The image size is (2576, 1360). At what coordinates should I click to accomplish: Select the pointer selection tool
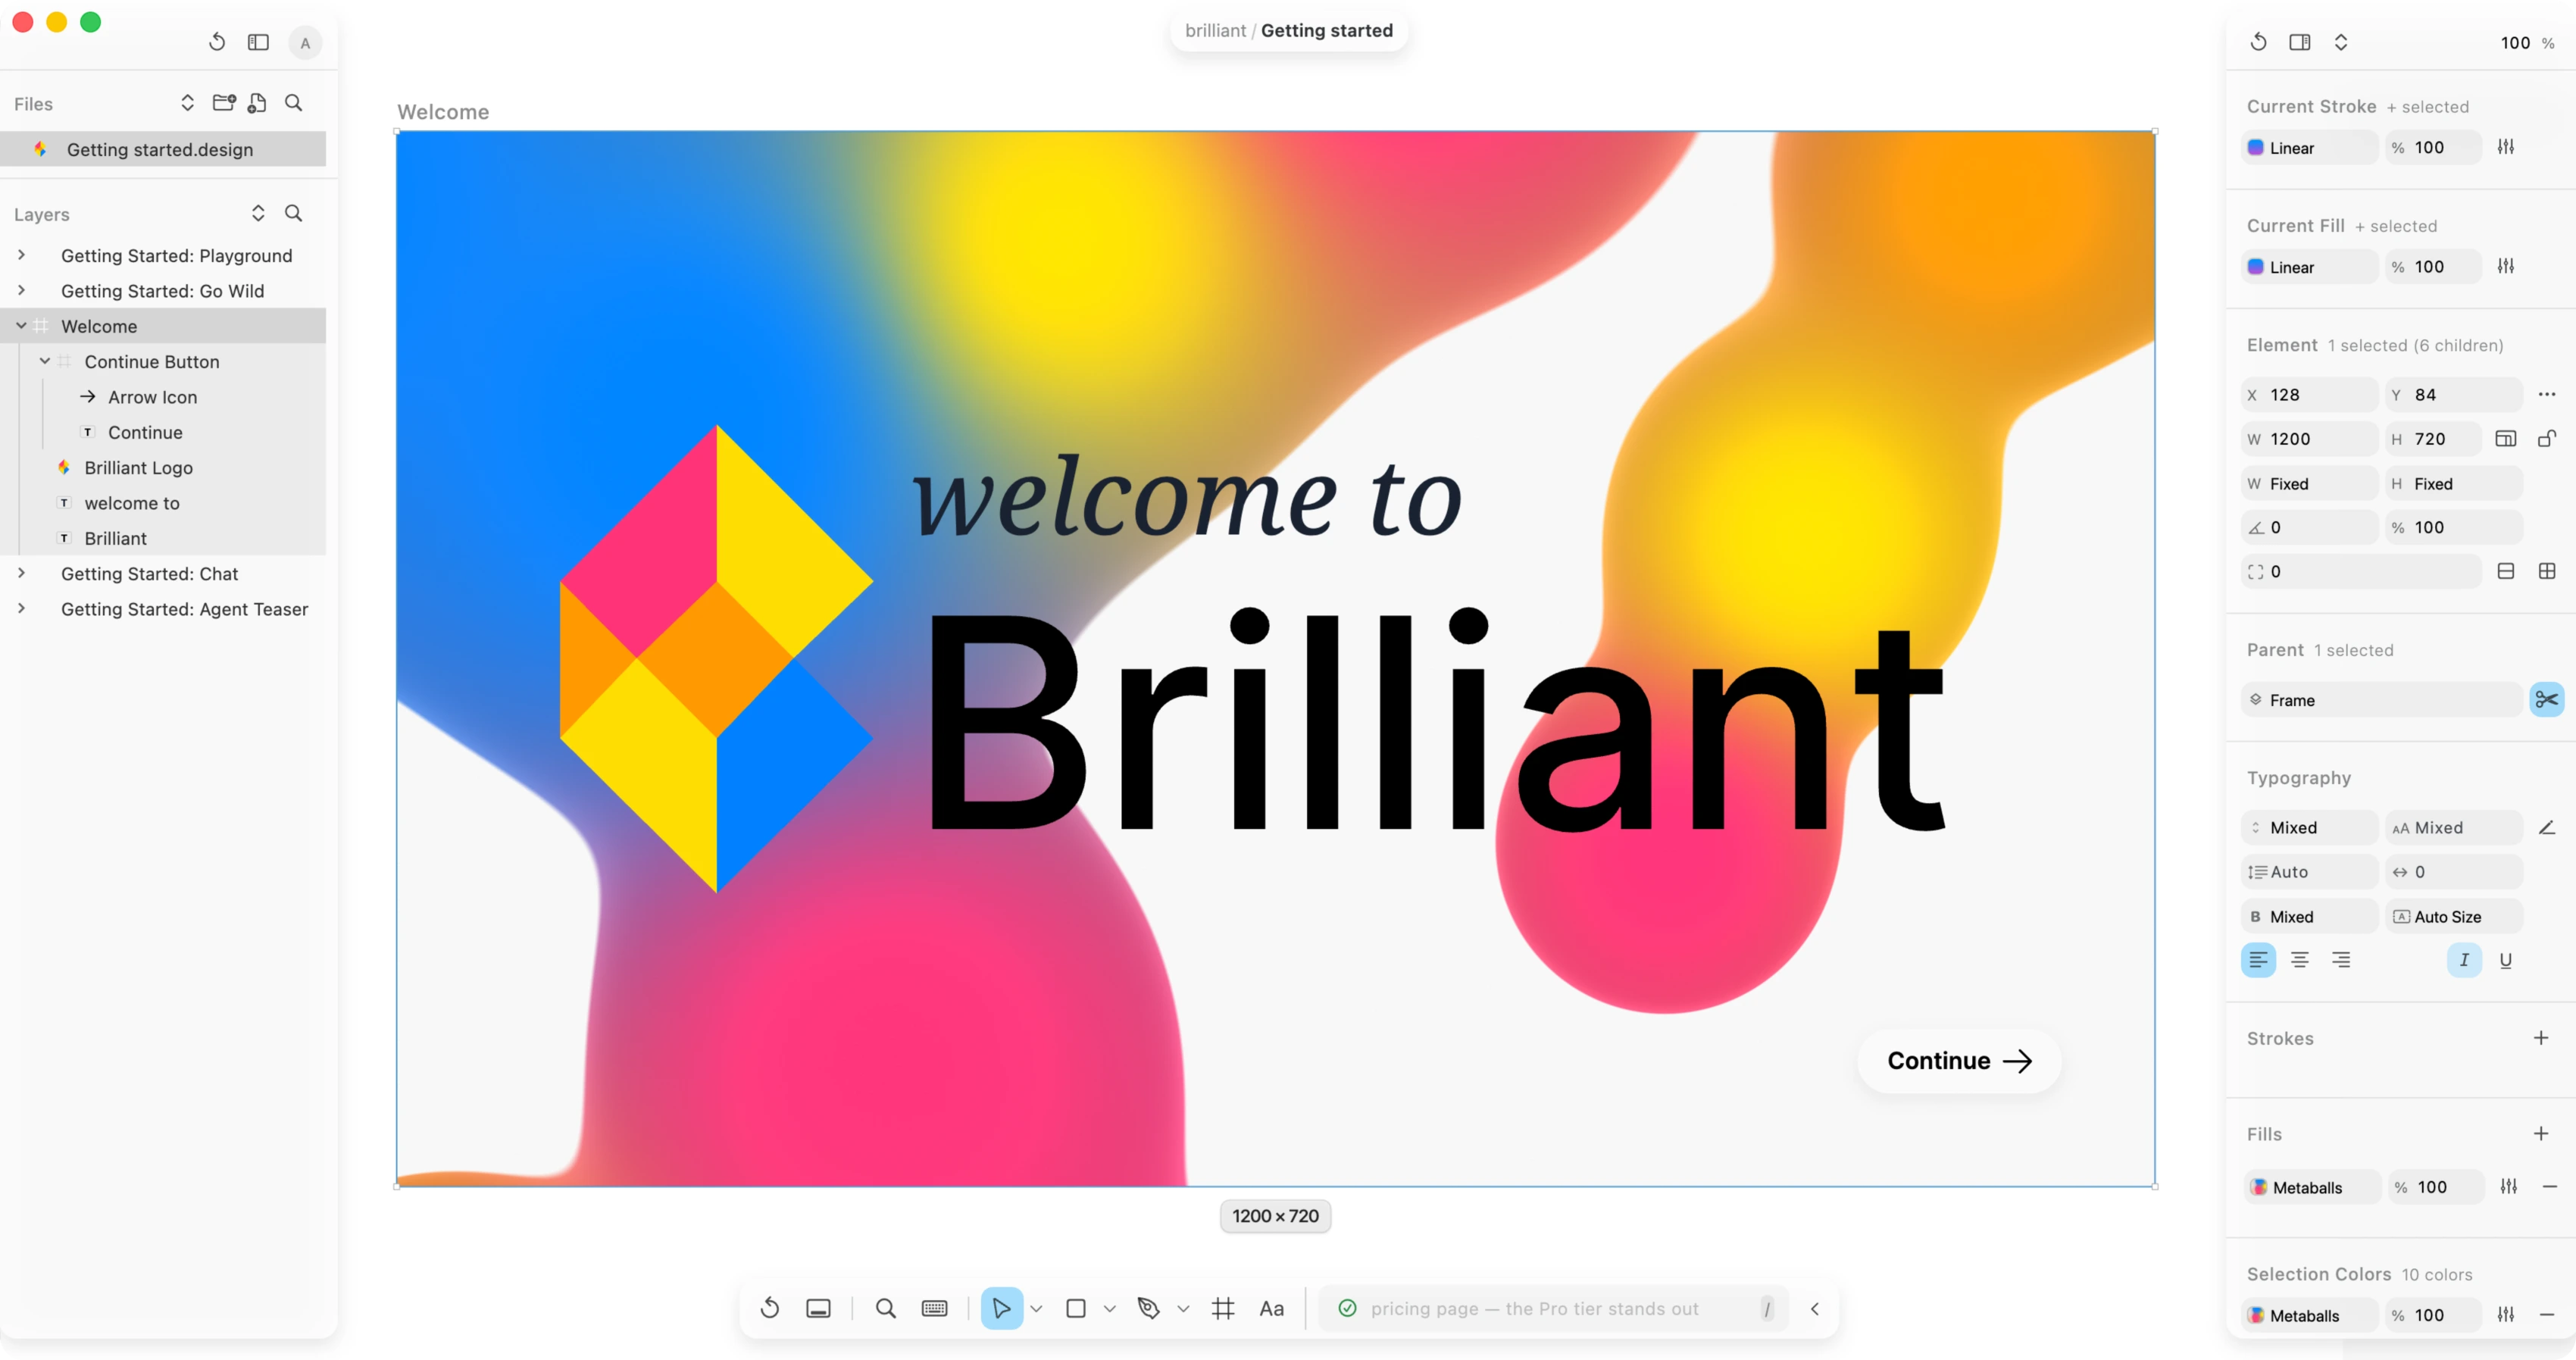click(1001, 1308)
